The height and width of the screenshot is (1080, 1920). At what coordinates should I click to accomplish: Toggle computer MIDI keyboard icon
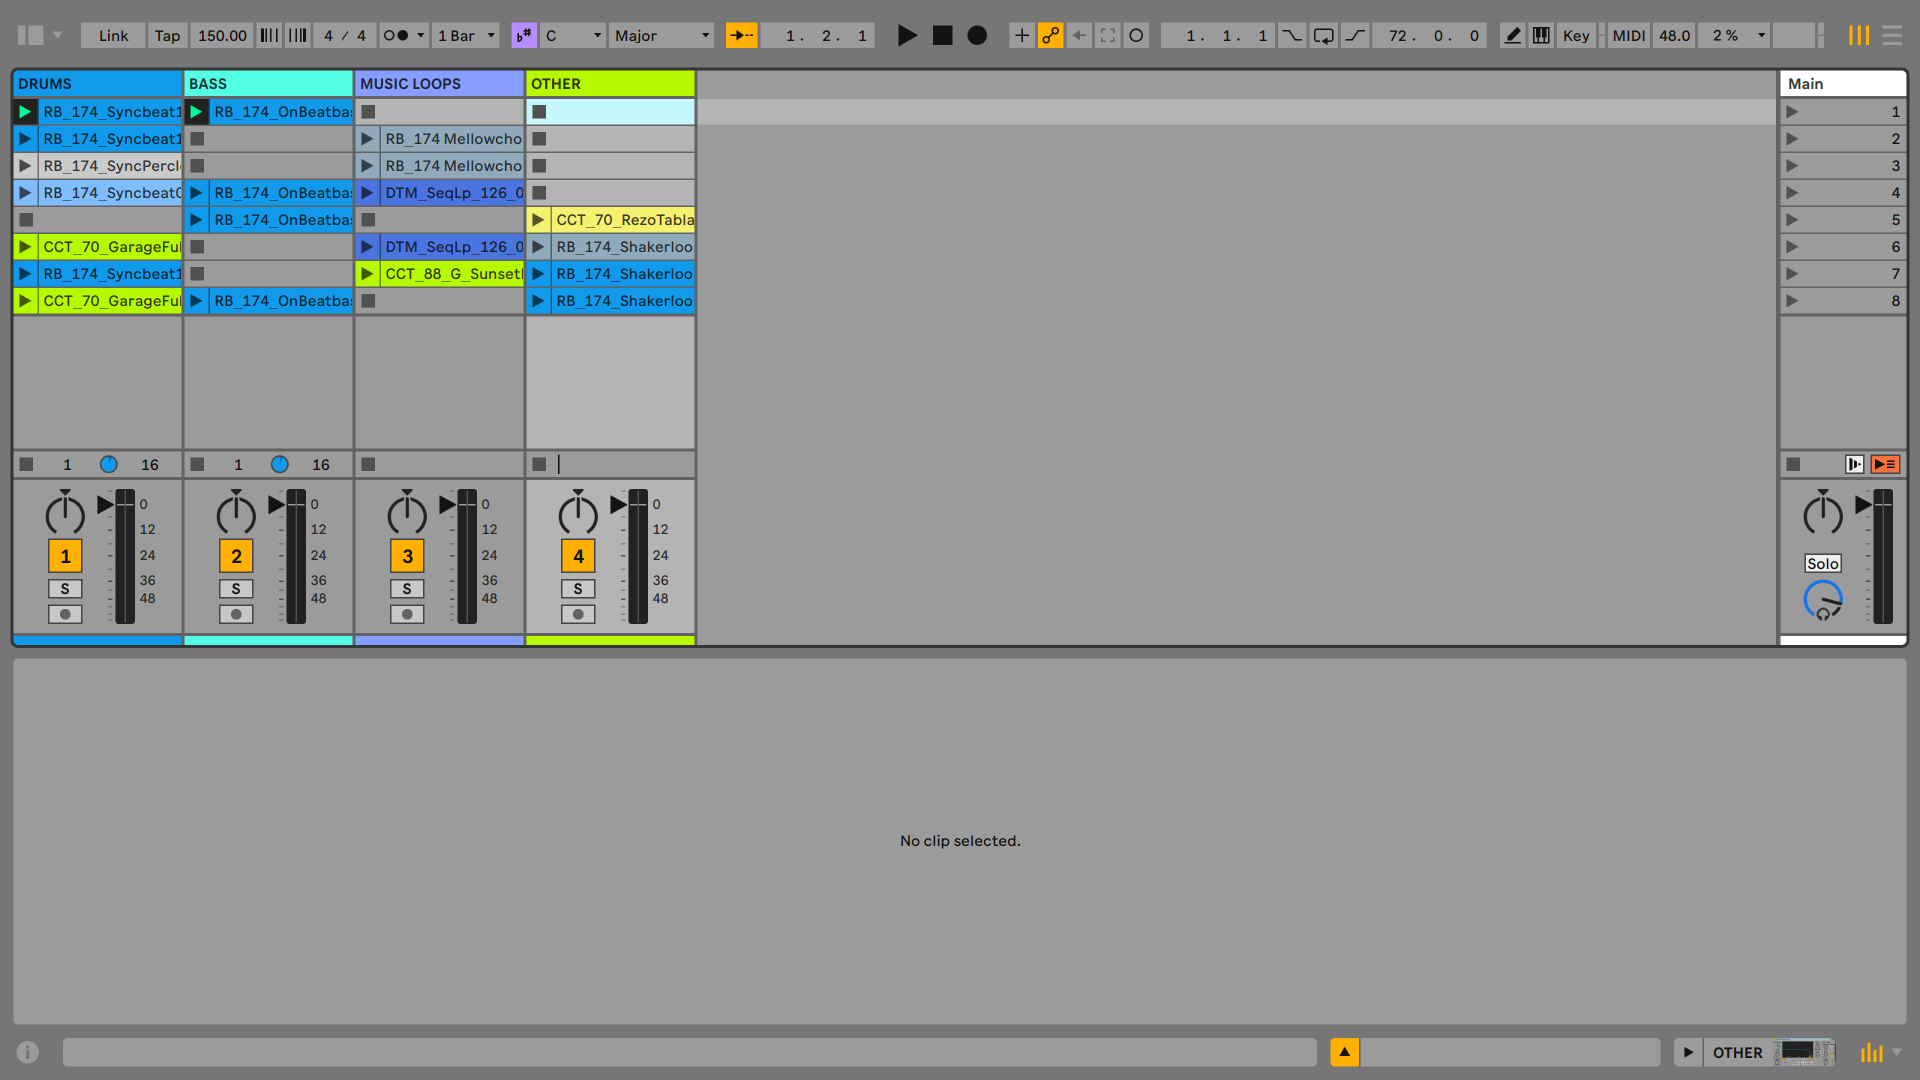point(1541,36)
